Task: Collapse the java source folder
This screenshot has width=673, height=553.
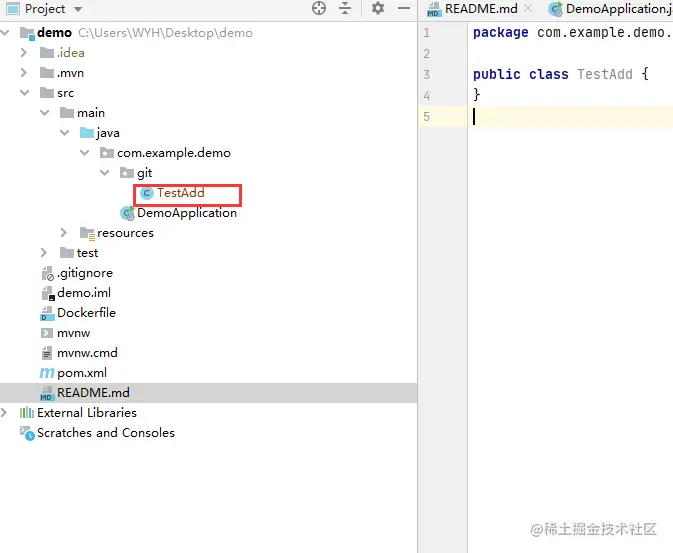Action: tap(64, 133)
